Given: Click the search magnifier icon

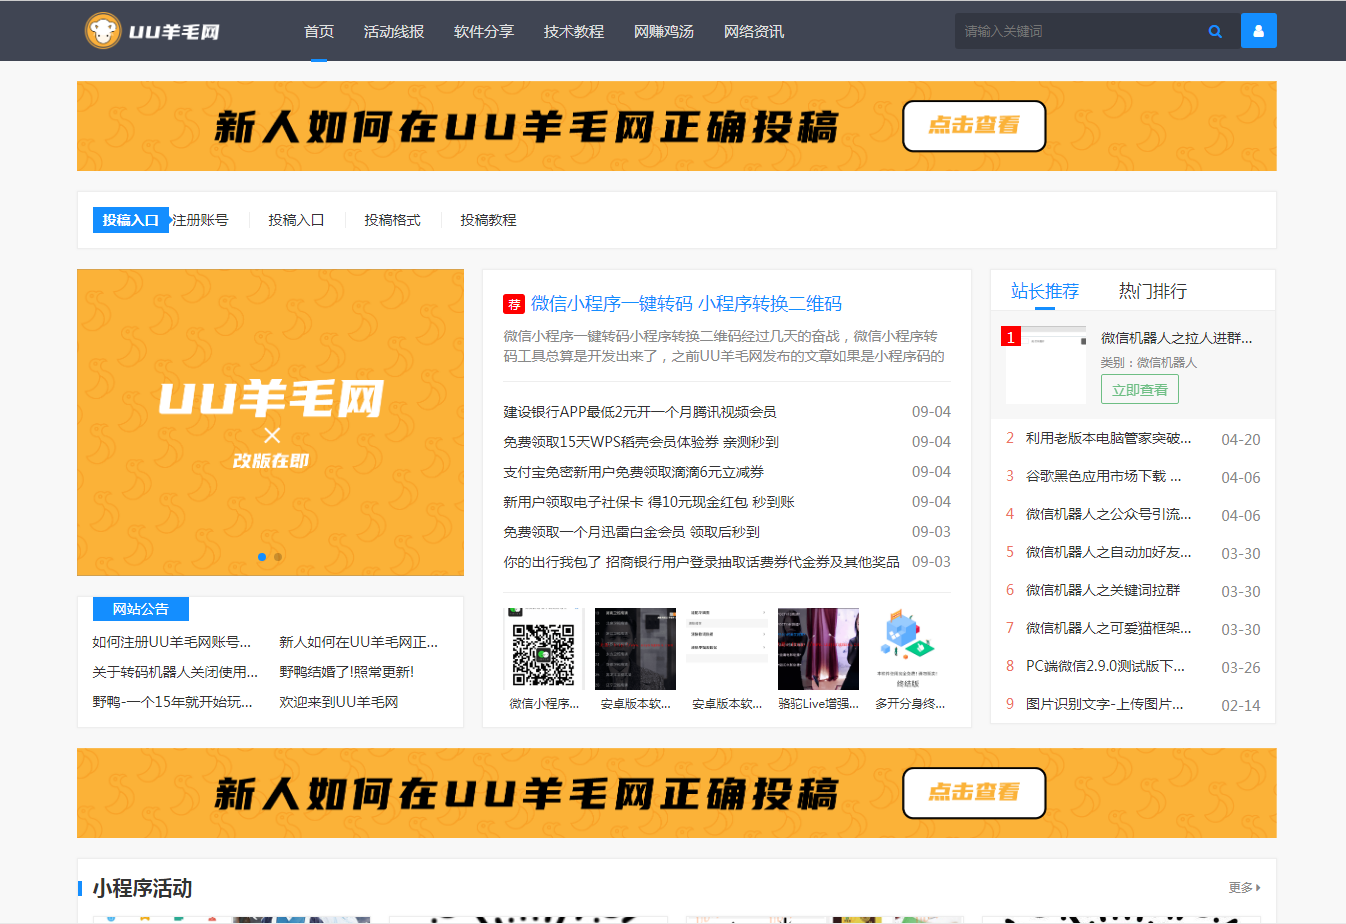Looking at the screenshot, I should tap(1215, 31).
